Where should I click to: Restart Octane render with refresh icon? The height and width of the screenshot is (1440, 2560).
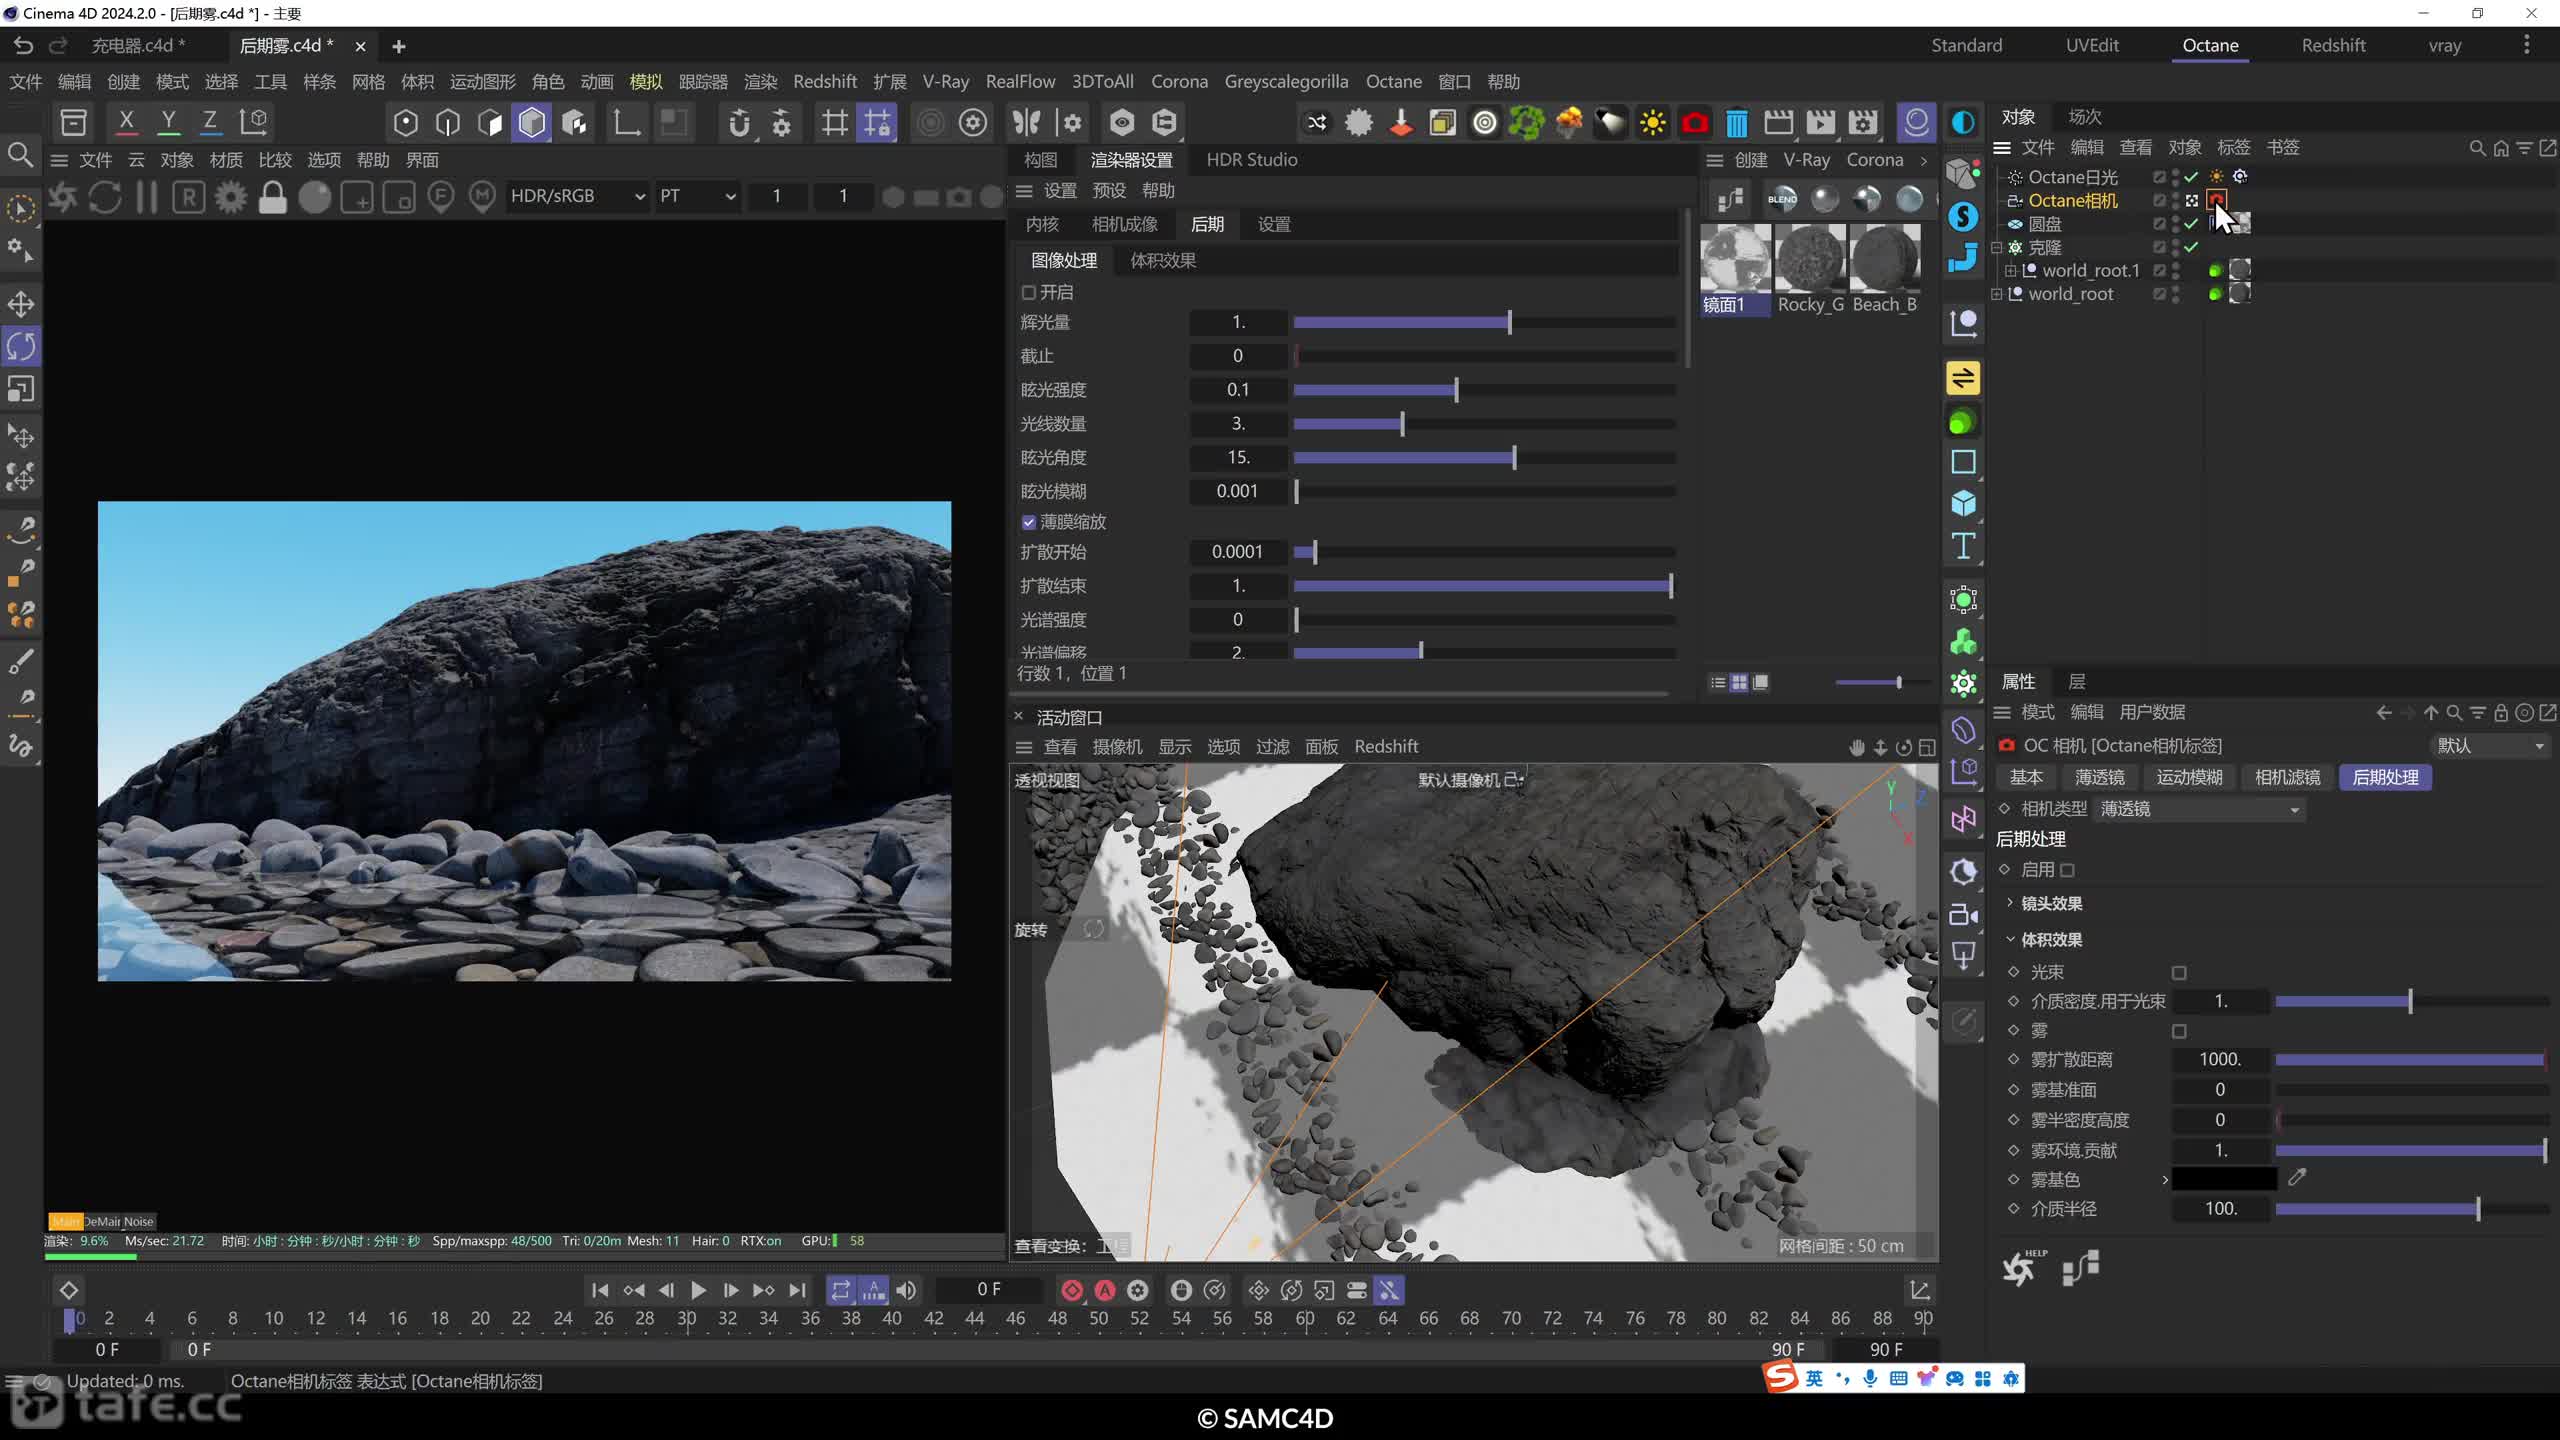pyautogui.click(x=105, y=197)
